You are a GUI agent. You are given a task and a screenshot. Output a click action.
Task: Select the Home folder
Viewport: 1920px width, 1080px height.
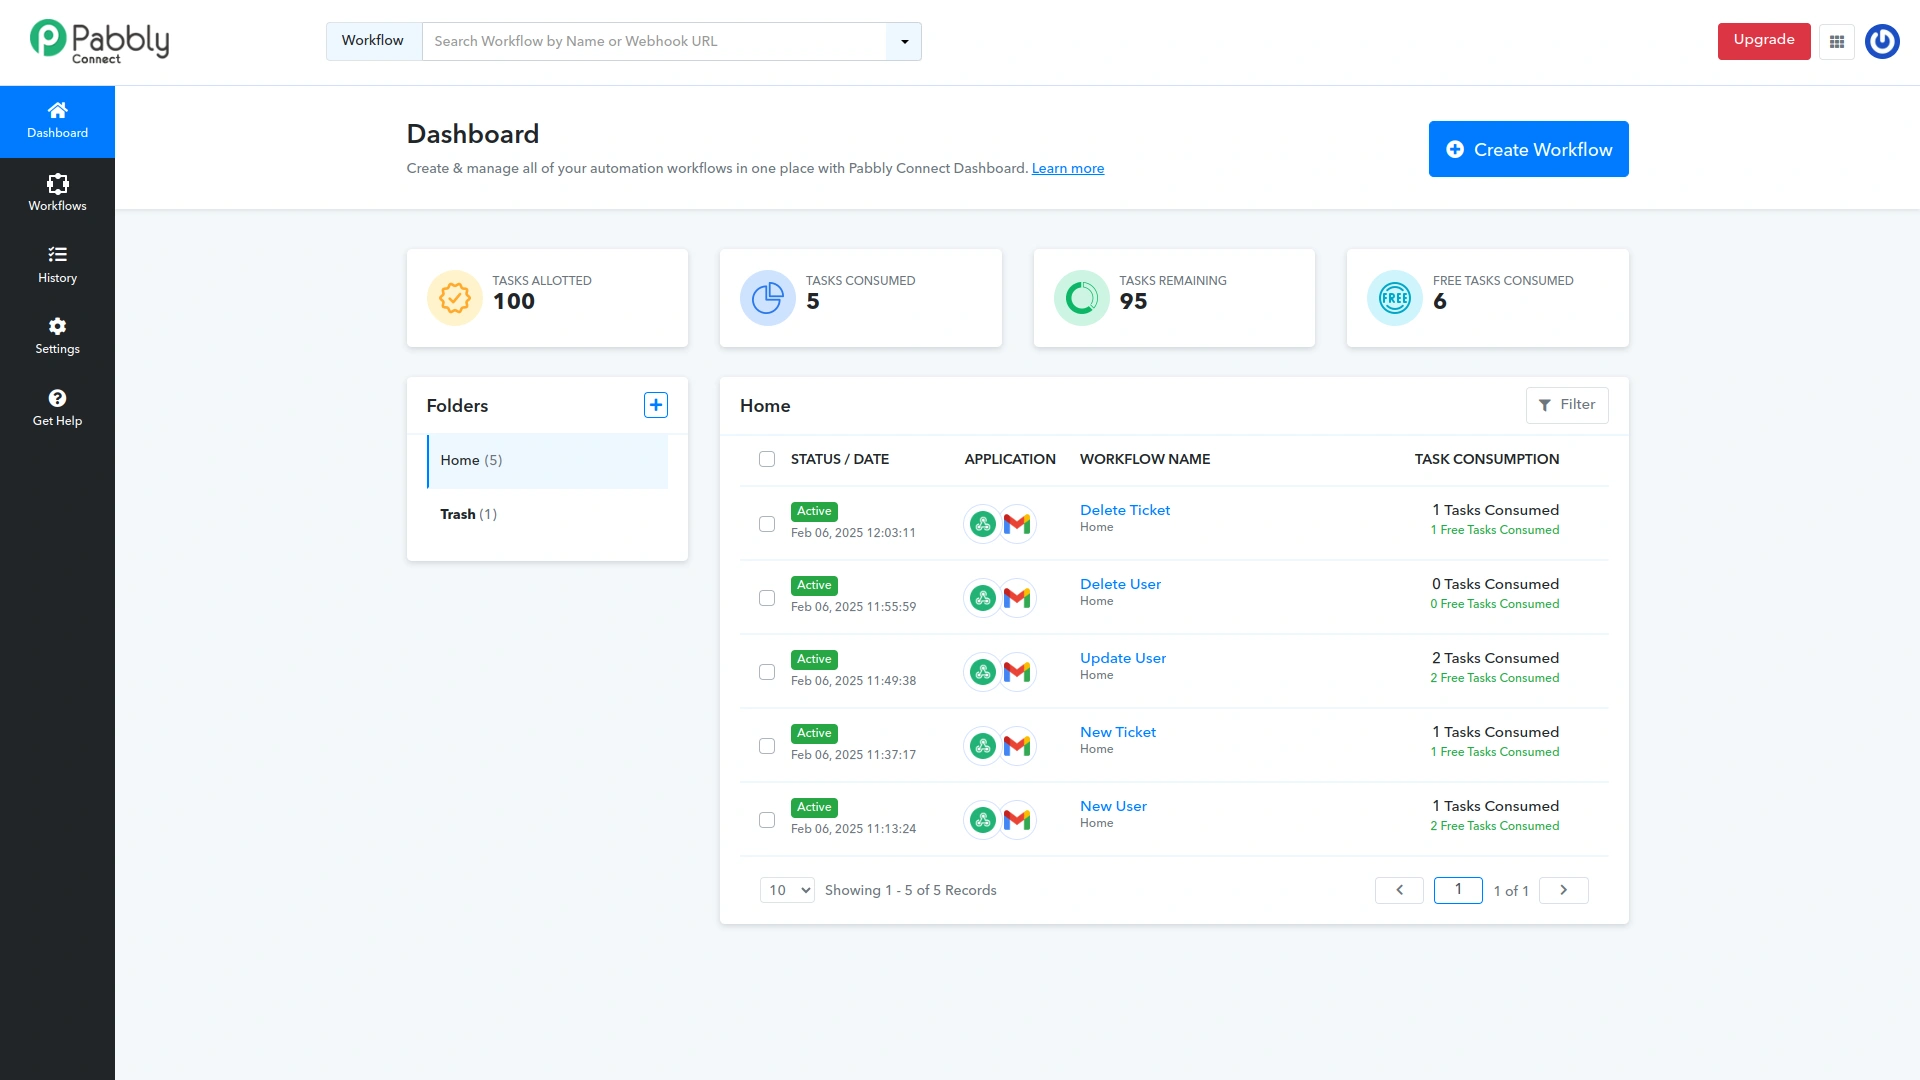470,460
